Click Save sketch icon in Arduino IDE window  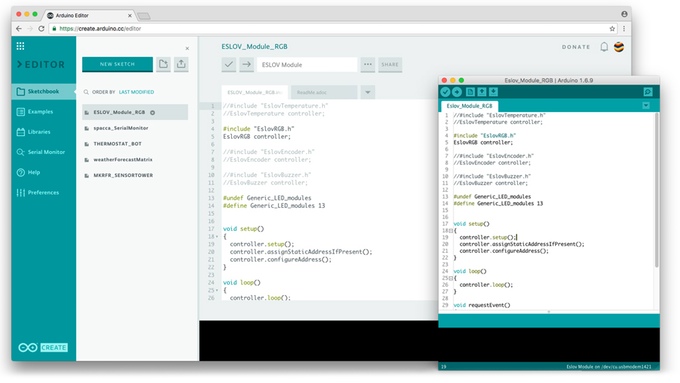point(494,92)
